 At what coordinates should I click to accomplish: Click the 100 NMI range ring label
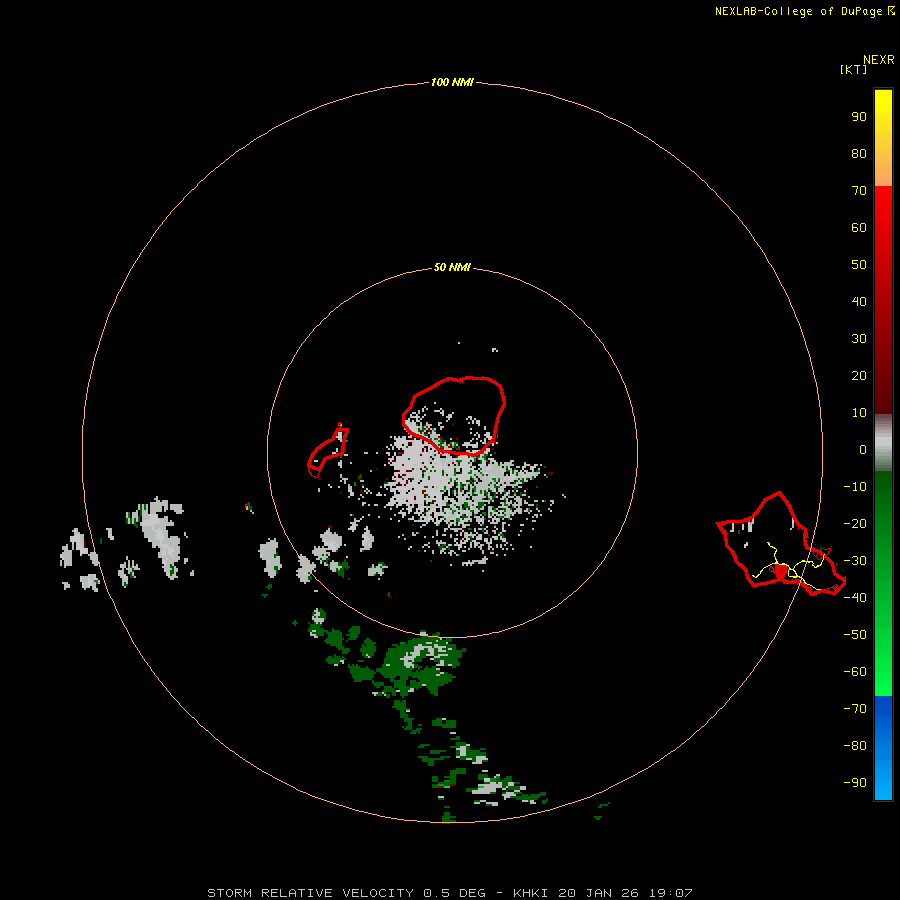point(452,82)
